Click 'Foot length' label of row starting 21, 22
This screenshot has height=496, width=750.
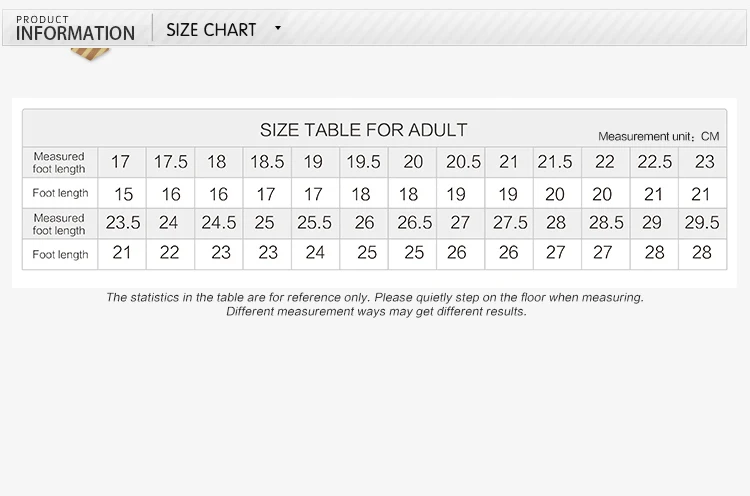tap(60, 254)
